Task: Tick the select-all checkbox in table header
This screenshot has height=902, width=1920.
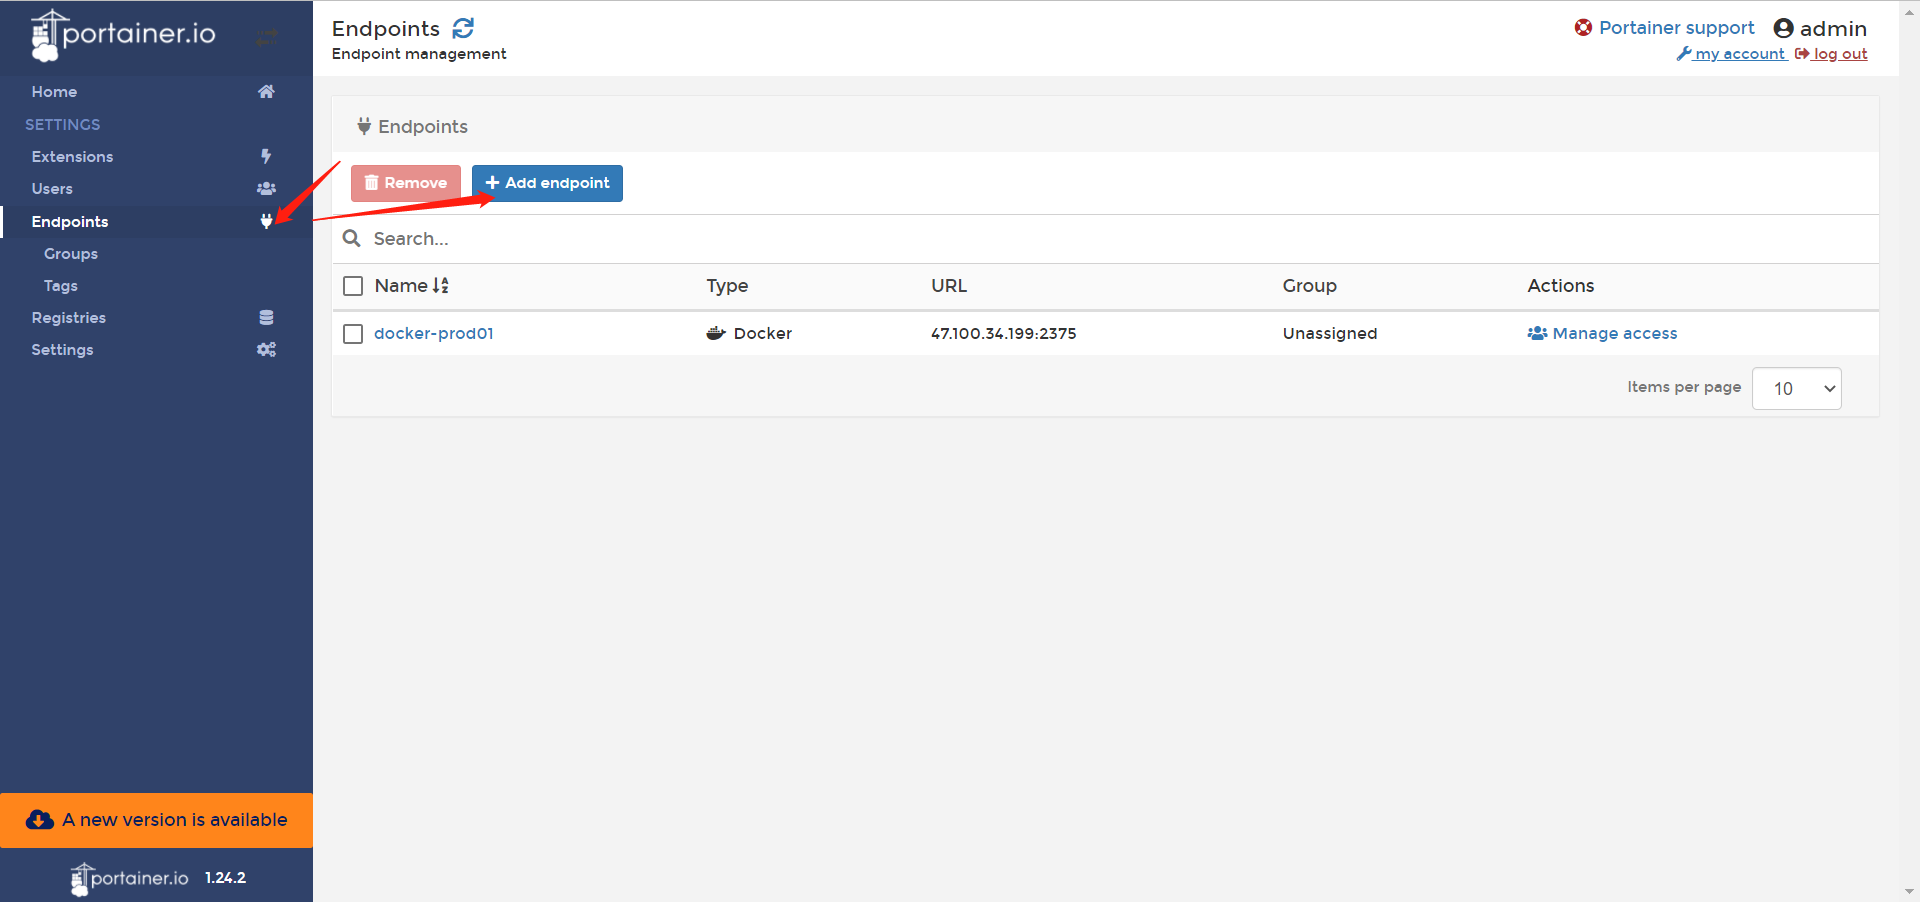Action: click(x=353, y=286)
